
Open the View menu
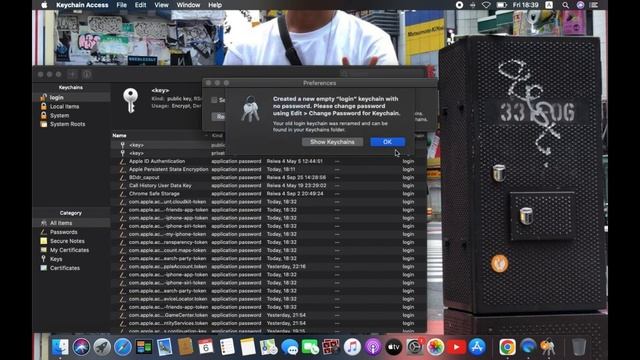pos(161,5)
